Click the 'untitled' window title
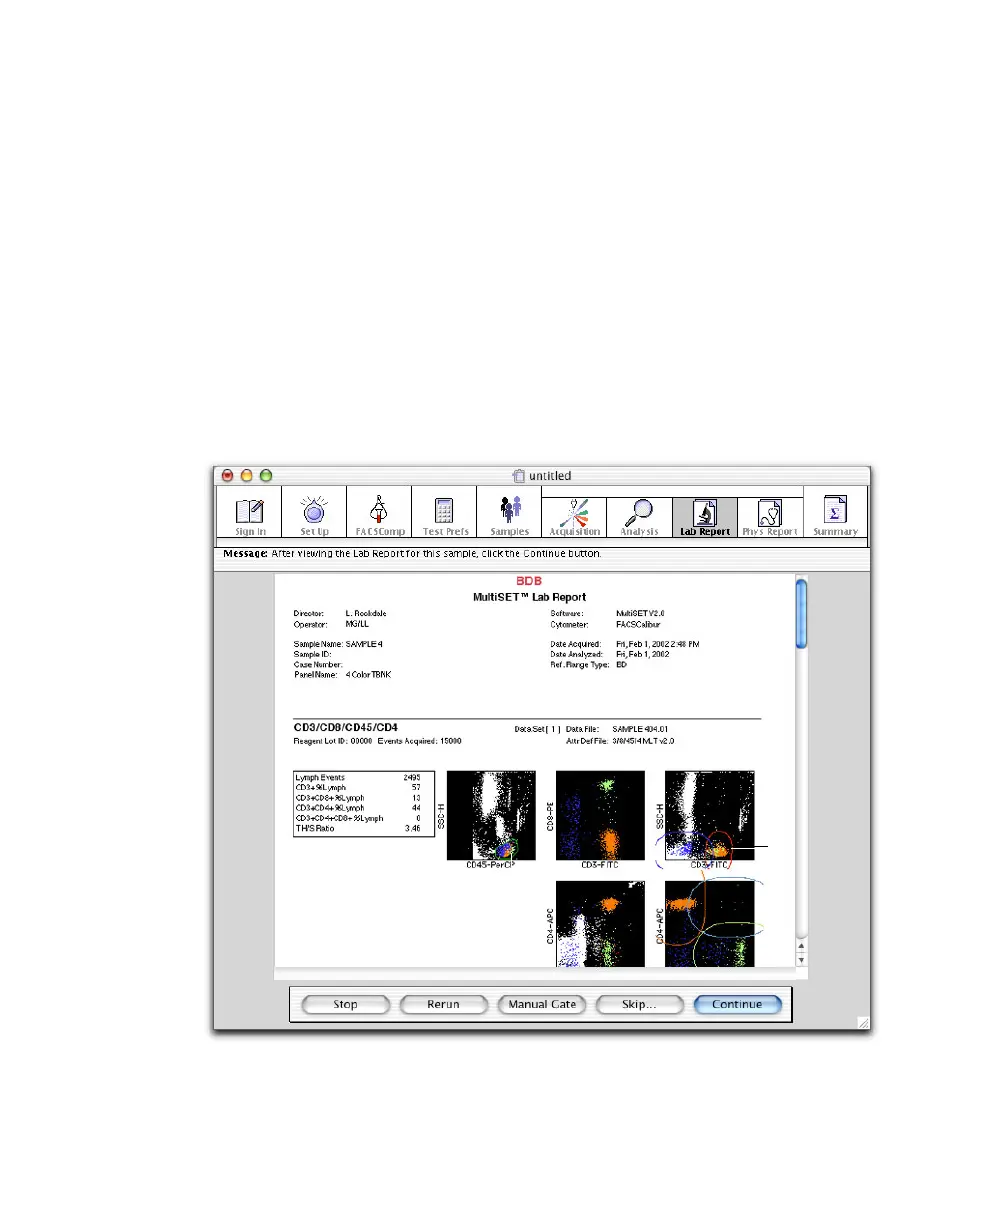1008x1224 pixels. tap(549, 476)
